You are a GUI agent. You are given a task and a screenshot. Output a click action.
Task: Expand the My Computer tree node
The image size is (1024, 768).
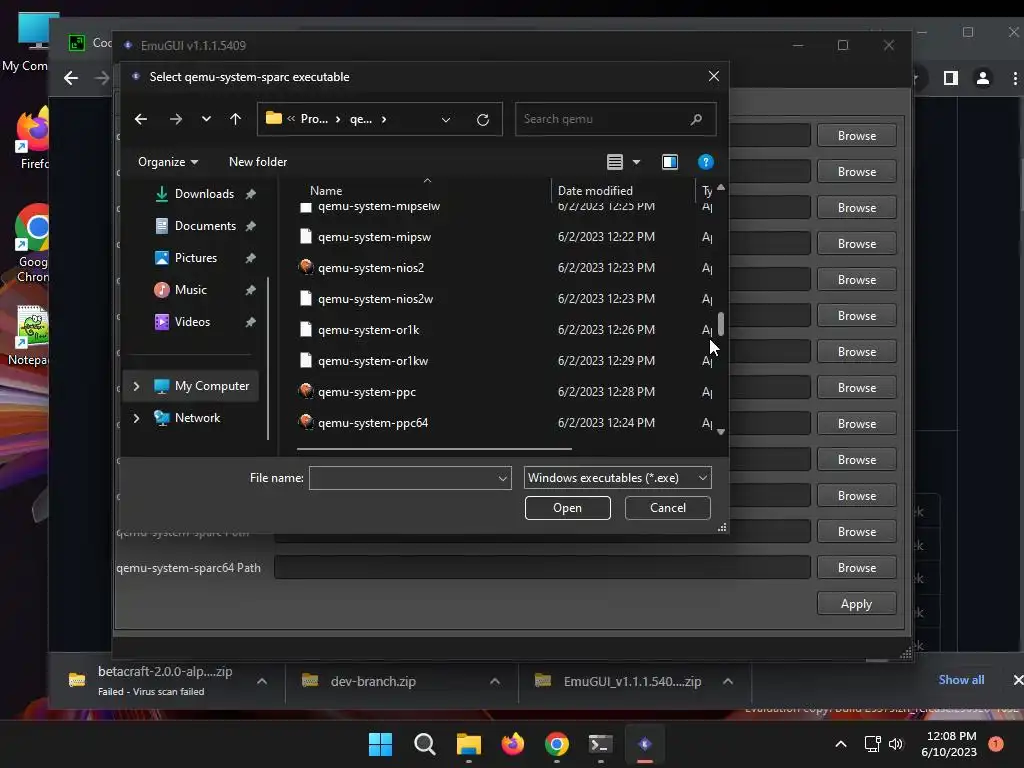(x=136, y=386)
